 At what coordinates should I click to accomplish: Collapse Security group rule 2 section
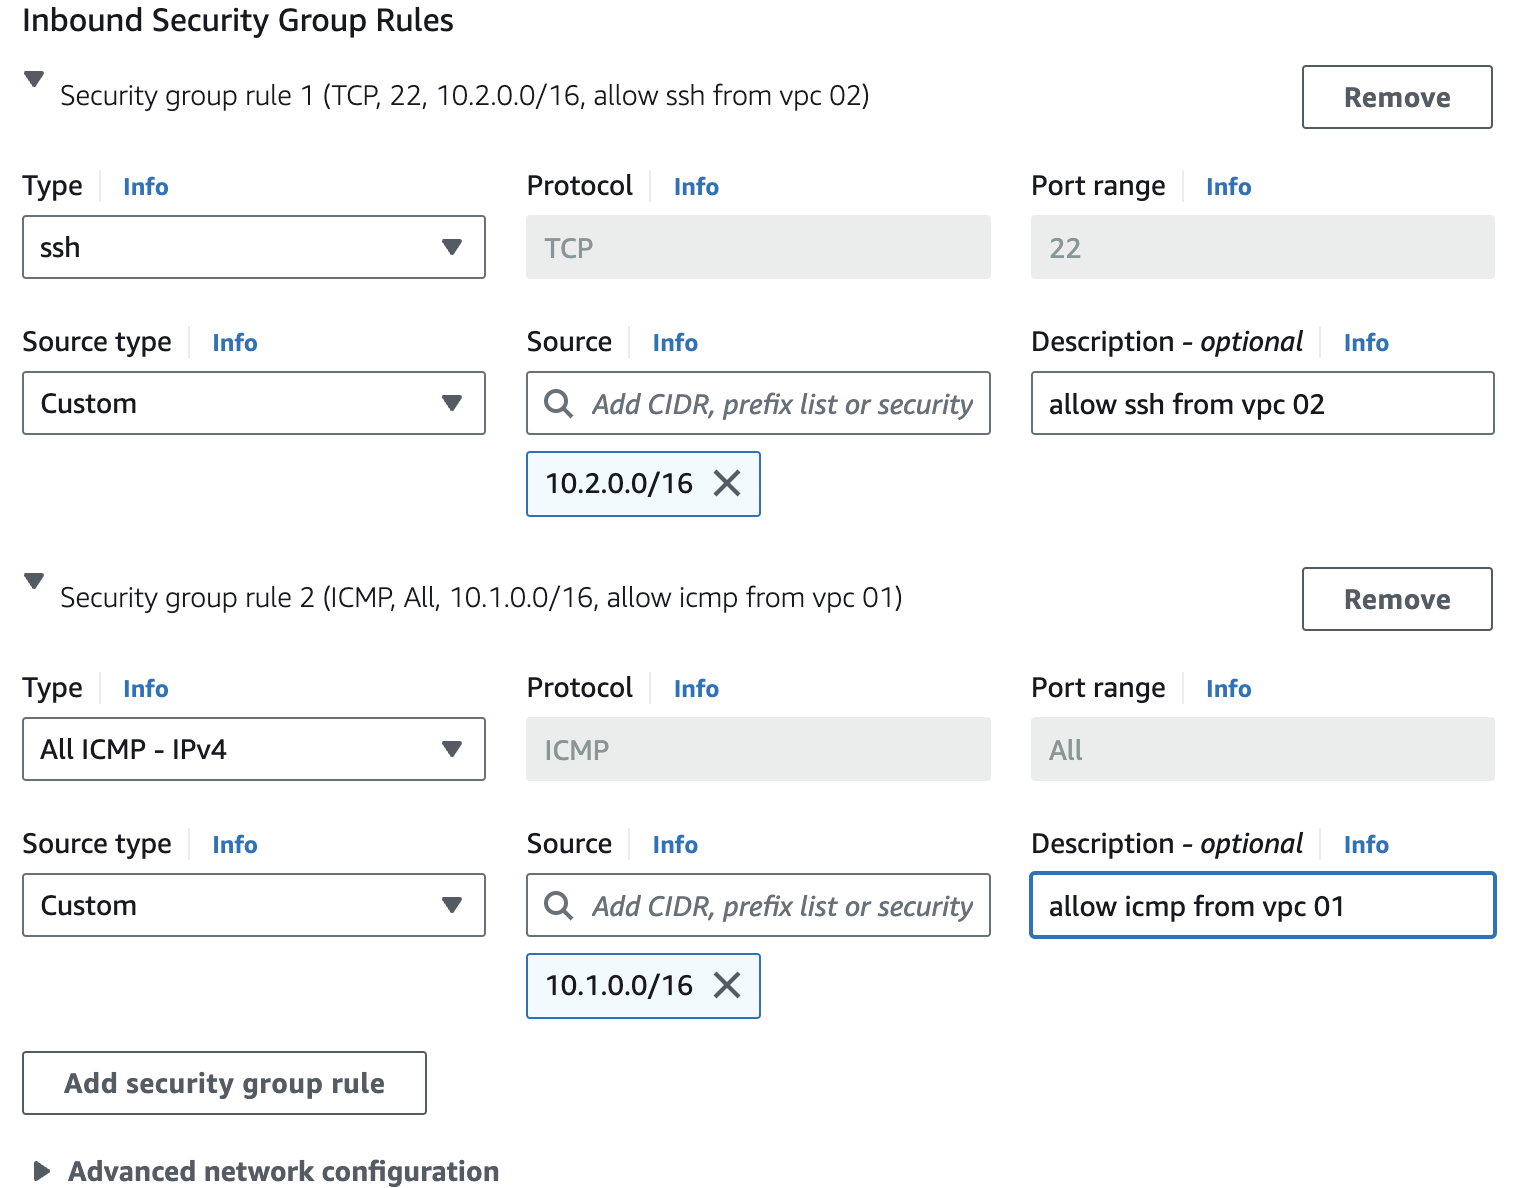tap(34, 581)
